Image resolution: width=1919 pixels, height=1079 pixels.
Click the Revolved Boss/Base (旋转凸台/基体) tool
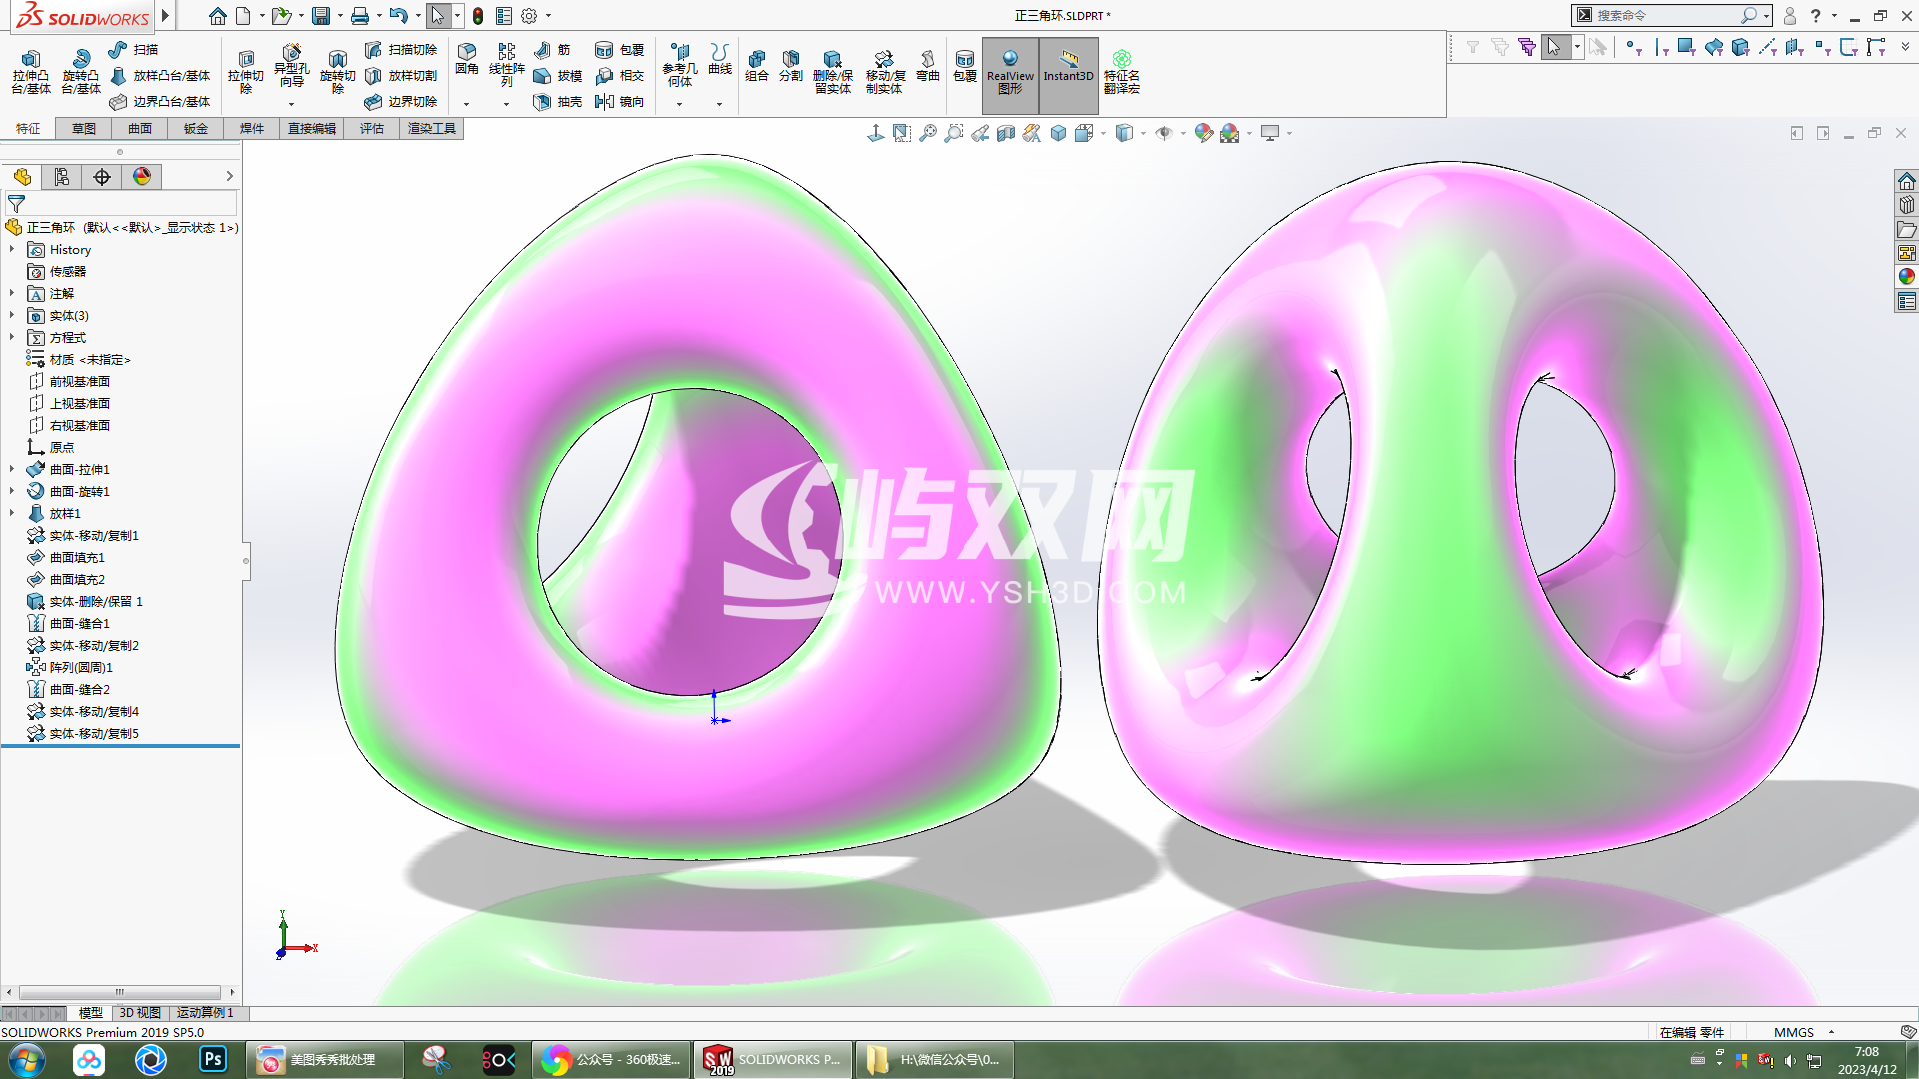click(x=80, y=71)
